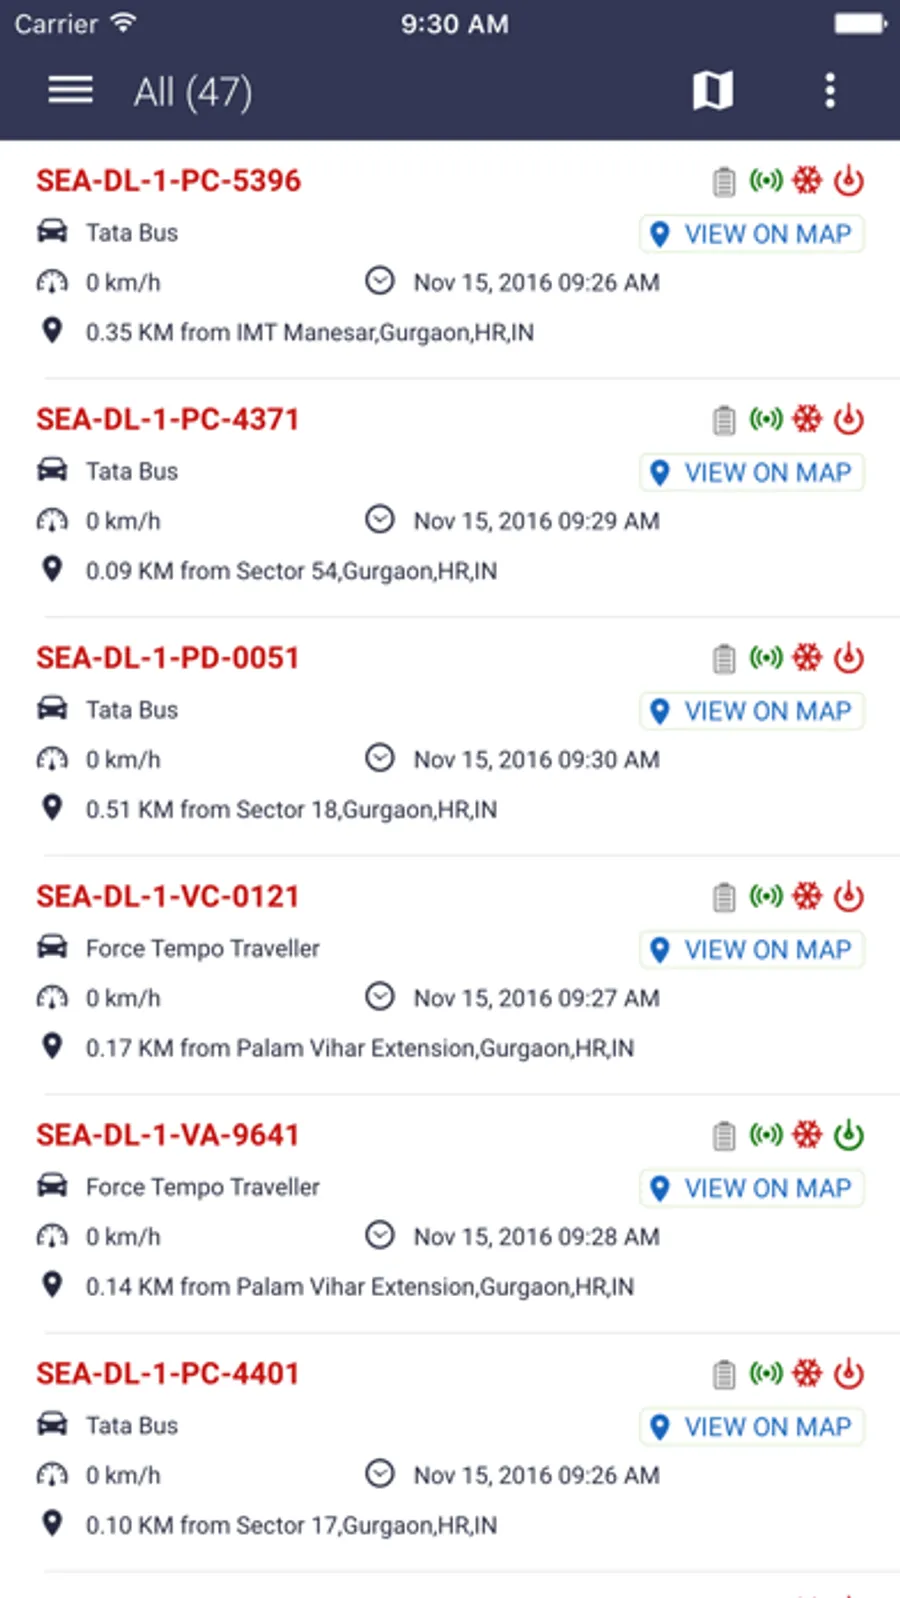900x1598 pixels.
Task: Tap the All (47) vehicle filter title
Action: 193,92
